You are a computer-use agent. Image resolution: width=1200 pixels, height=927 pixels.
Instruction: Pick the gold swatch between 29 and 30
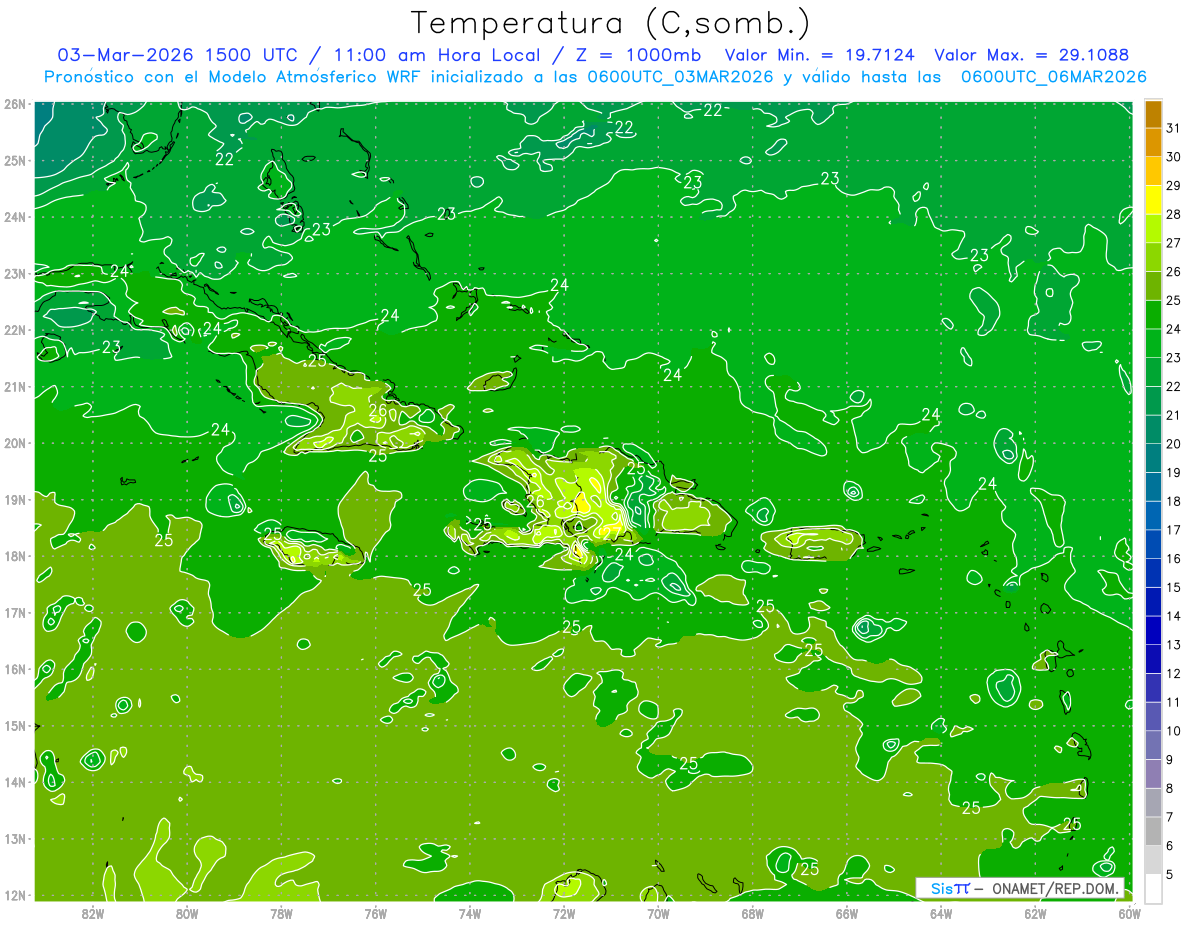(1153, 171)
